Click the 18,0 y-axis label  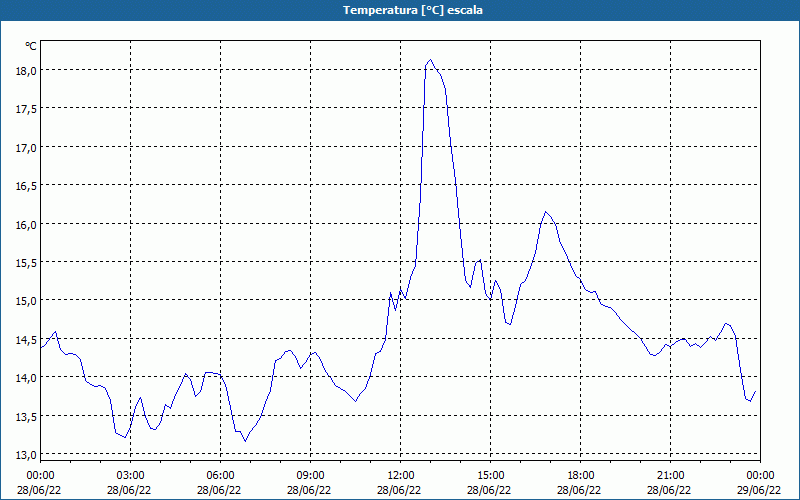pyautogui.click(x=27, y=71)
